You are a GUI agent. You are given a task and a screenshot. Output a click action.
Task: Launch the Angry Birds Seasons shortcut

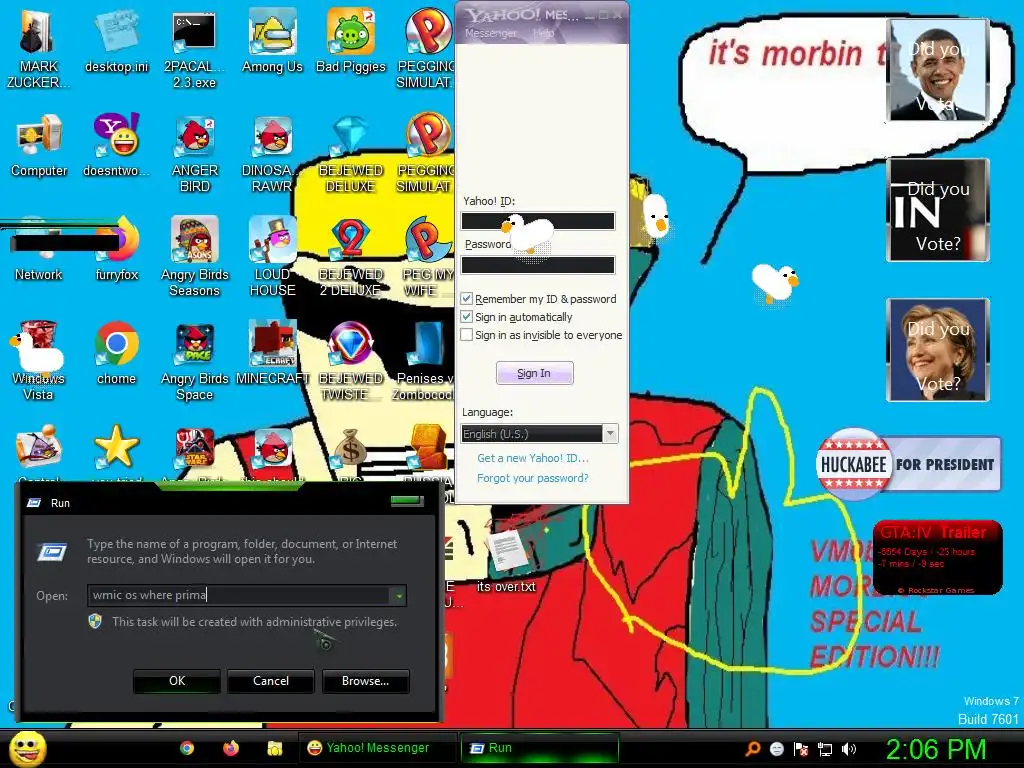(194, 257)
